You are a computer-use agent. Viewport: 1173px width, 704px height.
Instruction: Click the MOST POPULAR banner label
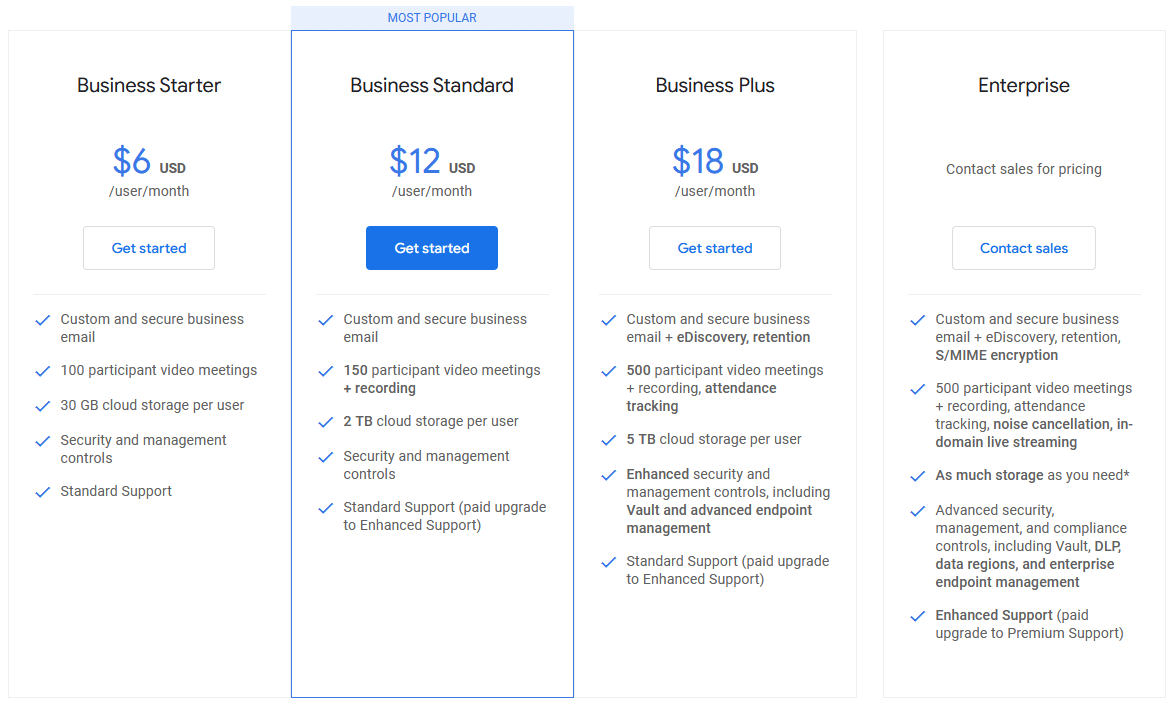(x=432, y=18)
